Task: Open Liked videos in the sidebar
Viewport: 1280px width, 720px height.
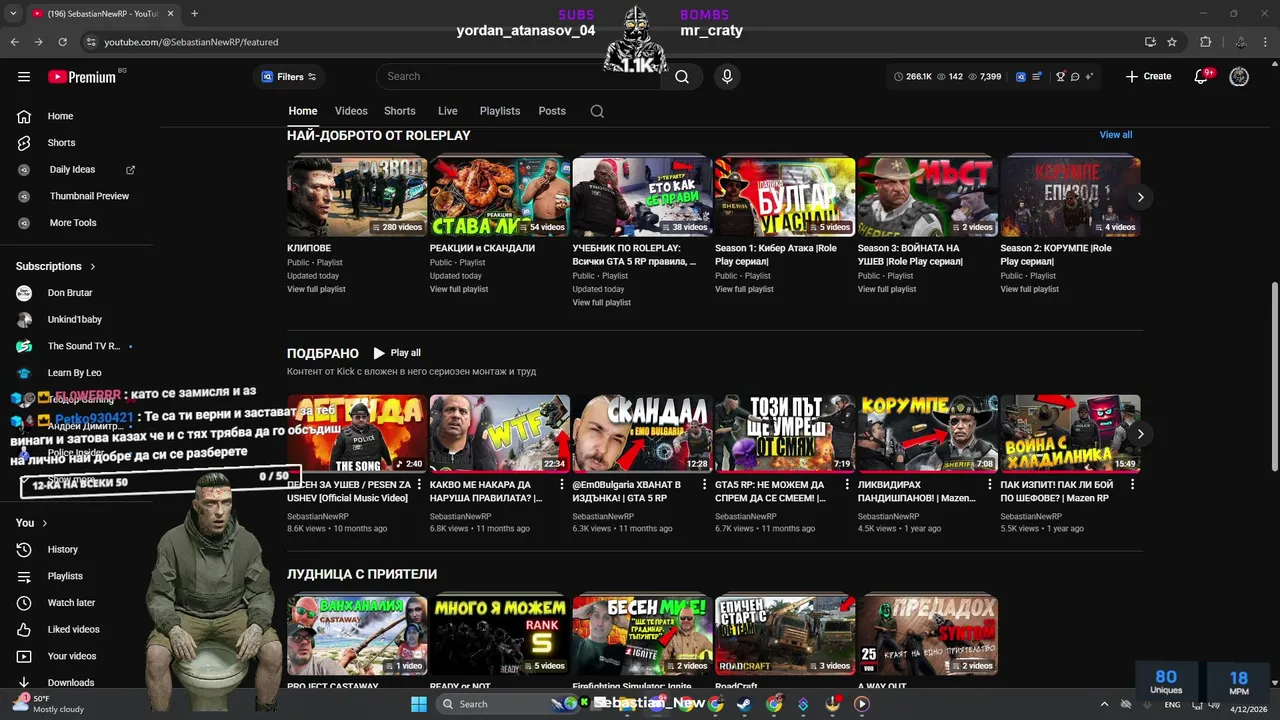Action: pyautogui.click(x=75, y=629)
